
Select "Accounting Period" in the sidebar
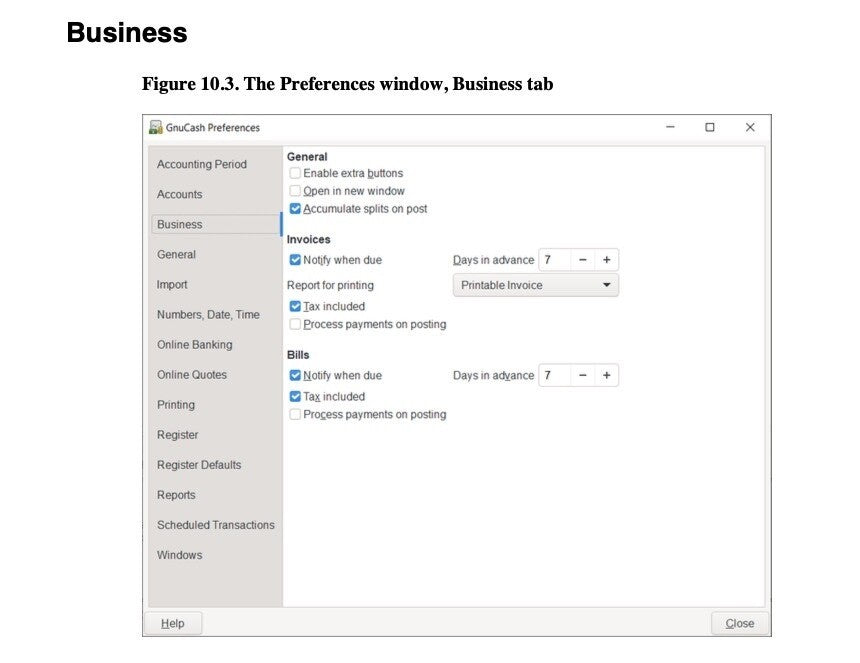201,163
